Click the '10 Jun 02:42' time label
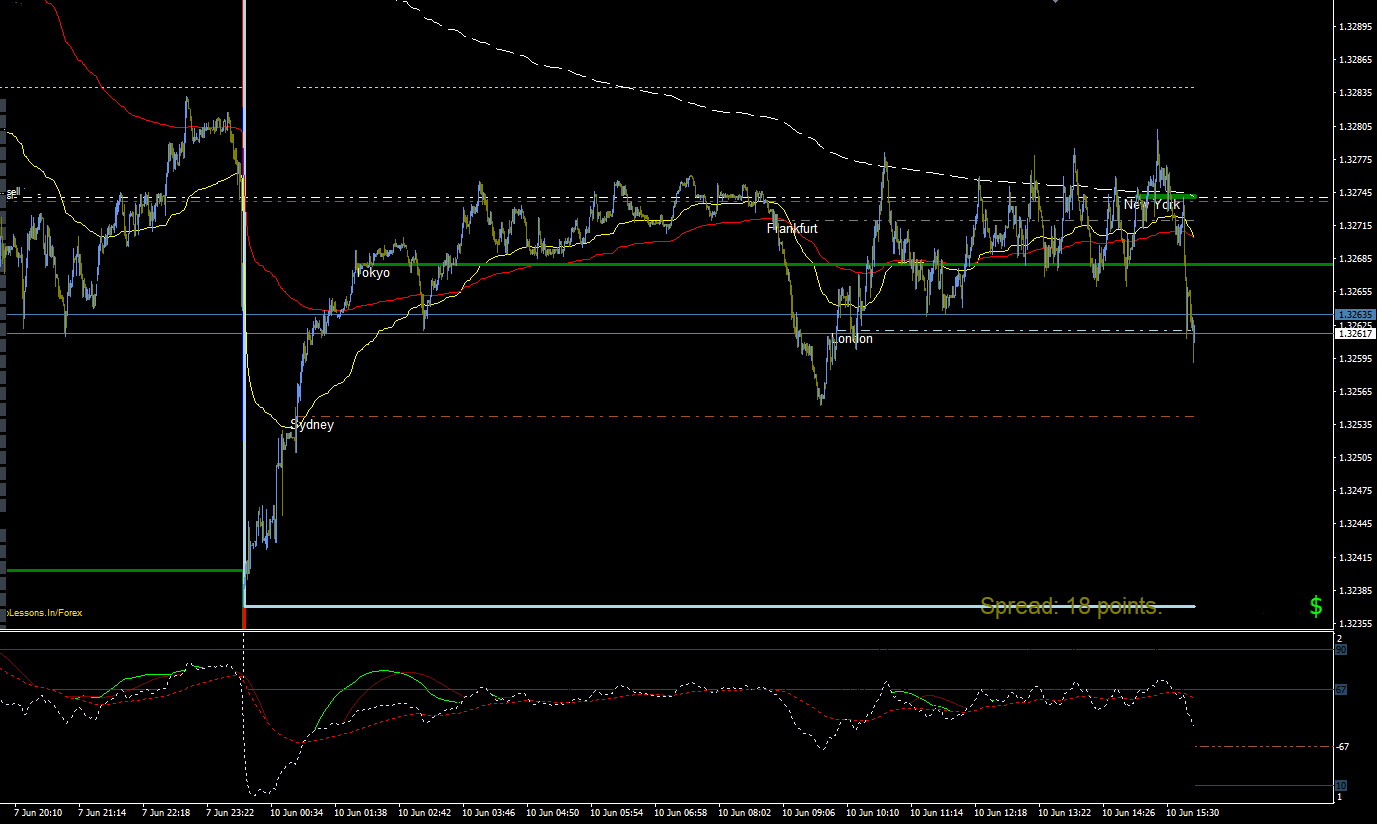 click(425, 813)
